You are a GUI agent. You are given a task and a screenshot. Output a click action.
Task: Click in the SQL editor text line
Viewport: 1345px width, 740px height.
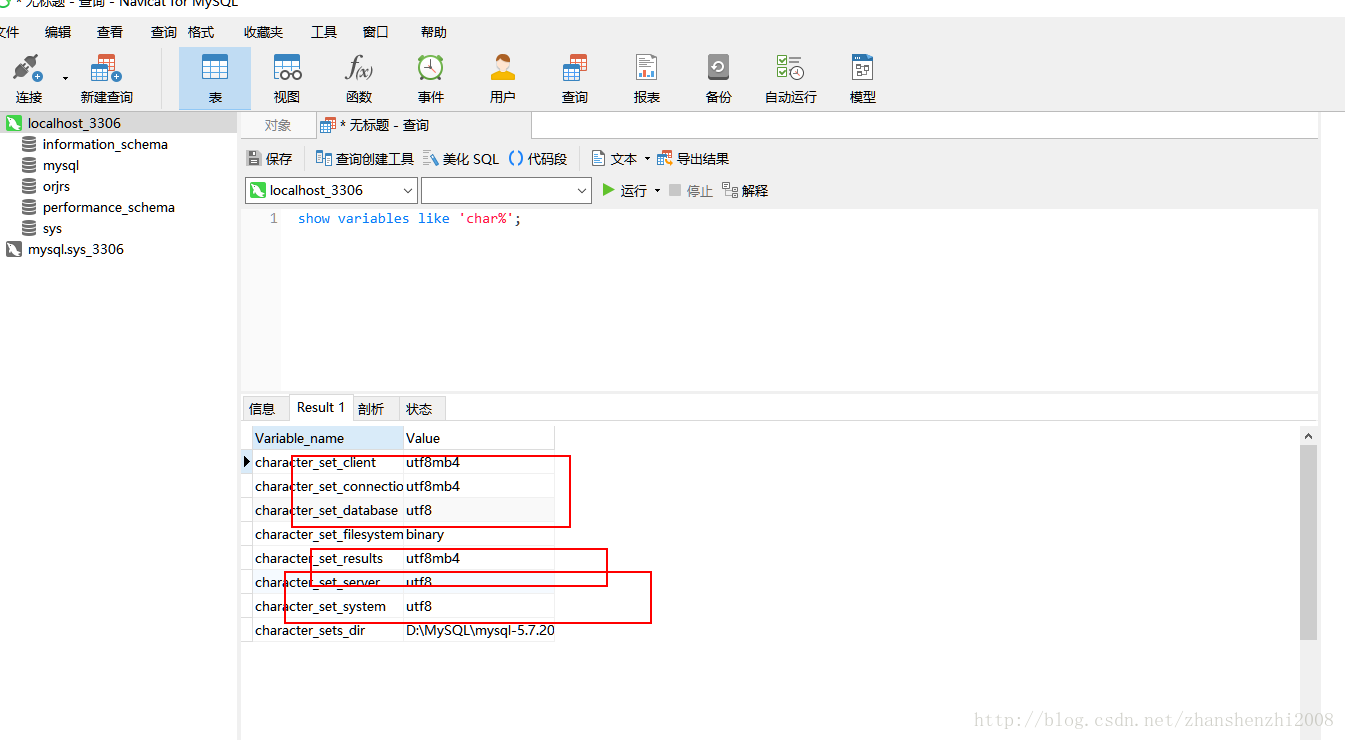point(409,218)
